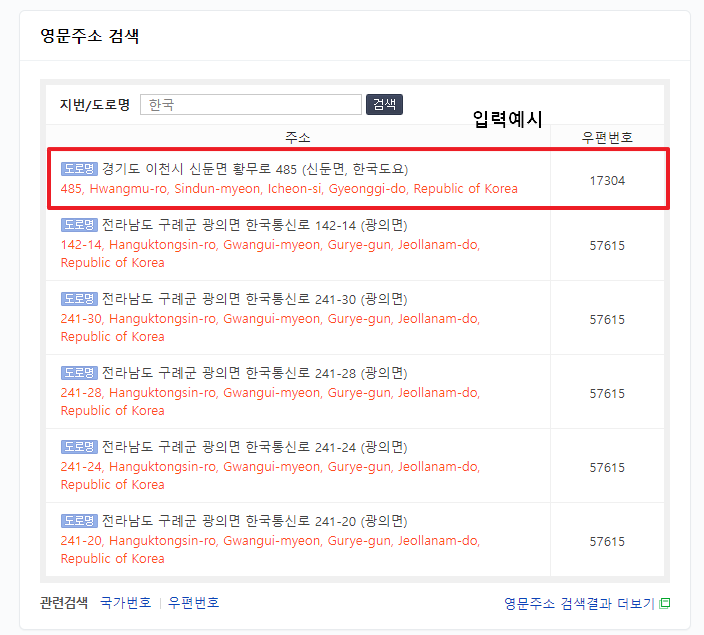Image resolution: width=704 pixels, height=635 pixels.
Task: Select the 한국통신로 241-24 Korean address
Action: click(x=255, y=447)
